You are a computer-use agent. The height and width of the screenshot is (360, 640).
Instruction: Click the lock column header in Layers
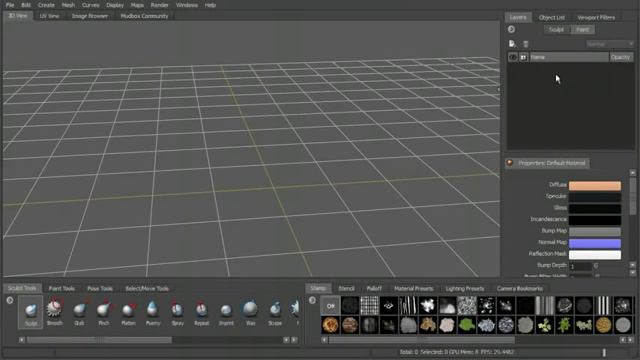click(524, 57)
